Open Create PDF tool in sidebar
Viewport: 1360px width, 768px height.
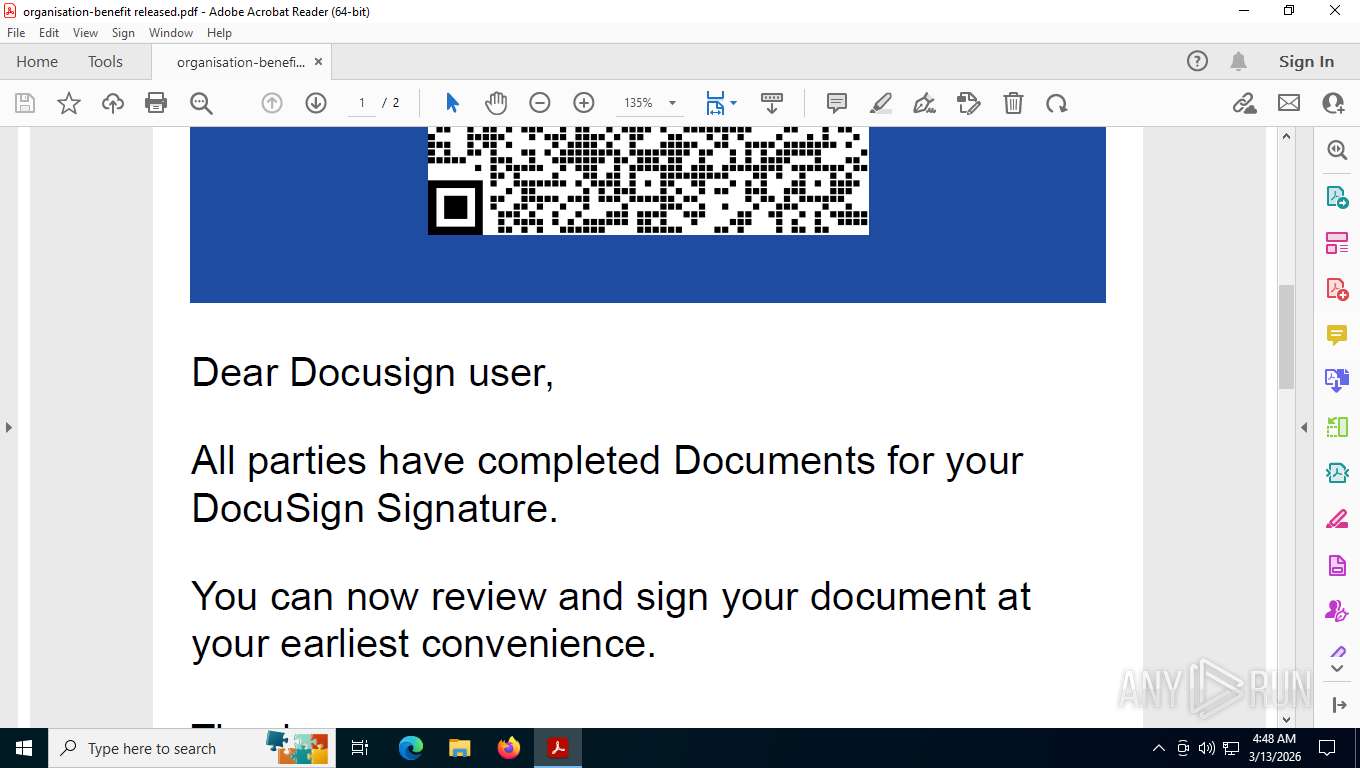(x=1337, y=289)
